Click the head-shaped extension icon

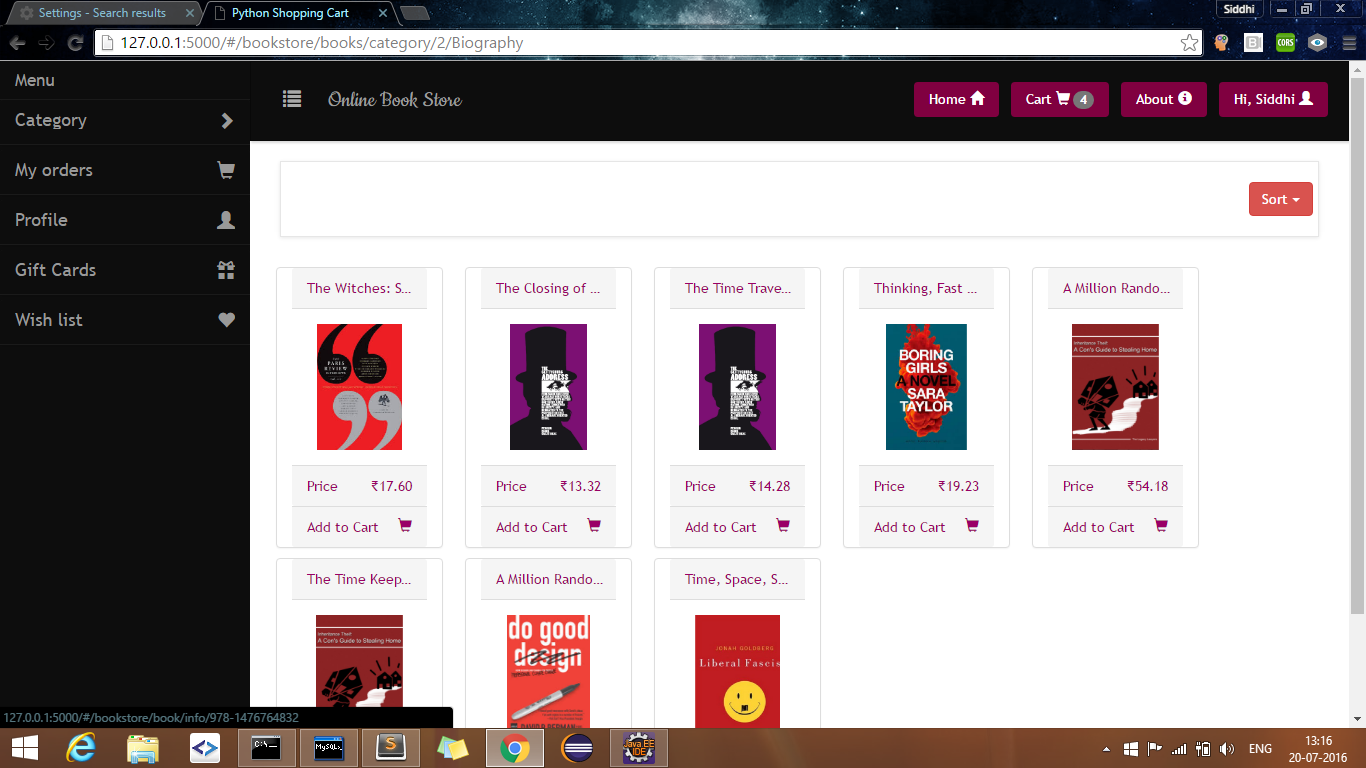tap(1221, 43)
